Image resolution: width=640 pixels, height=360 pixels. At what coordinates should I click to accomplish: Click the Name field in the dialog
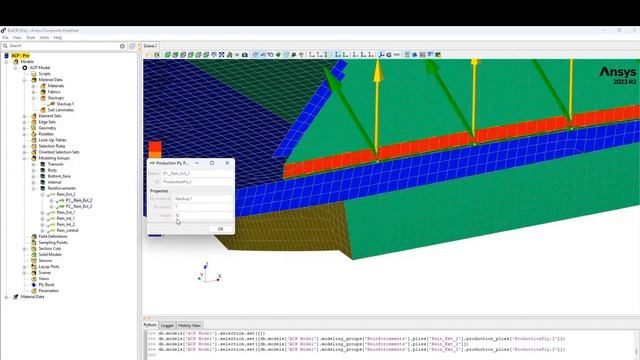click(x=198, y=173)
